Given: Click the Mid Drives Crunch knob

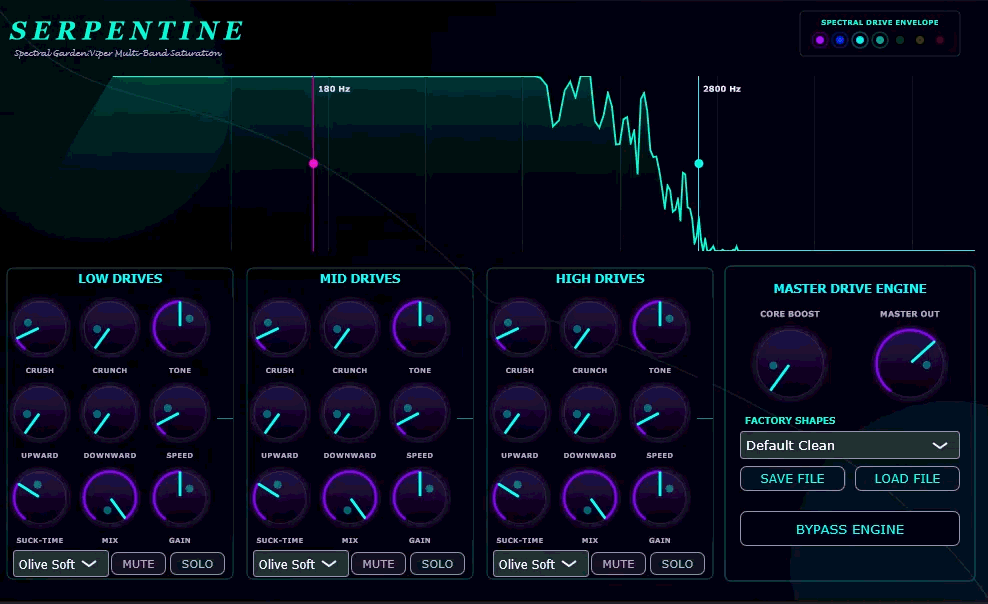Looking at the screenshot, I should pos(350,328).
